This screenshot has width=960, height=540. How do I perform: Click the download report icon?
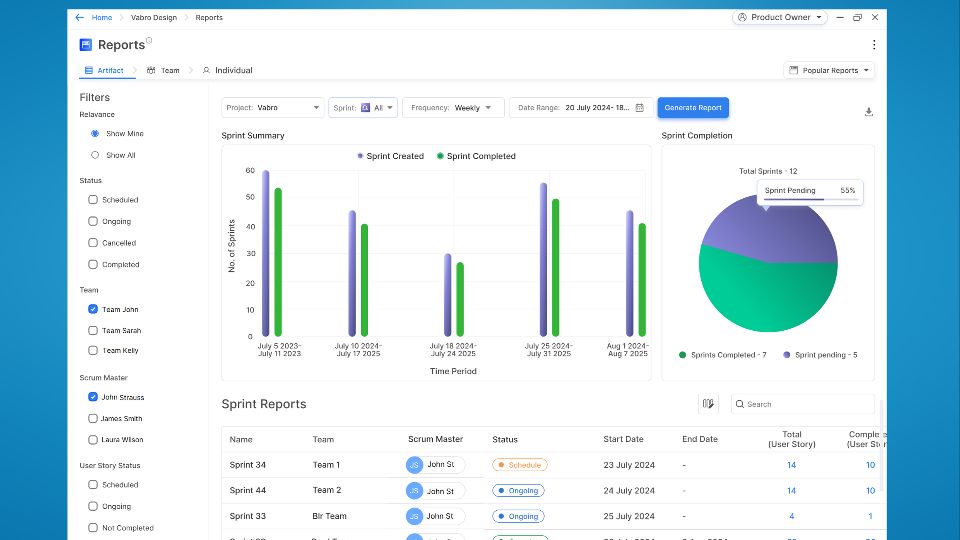(x=868, y=112)
